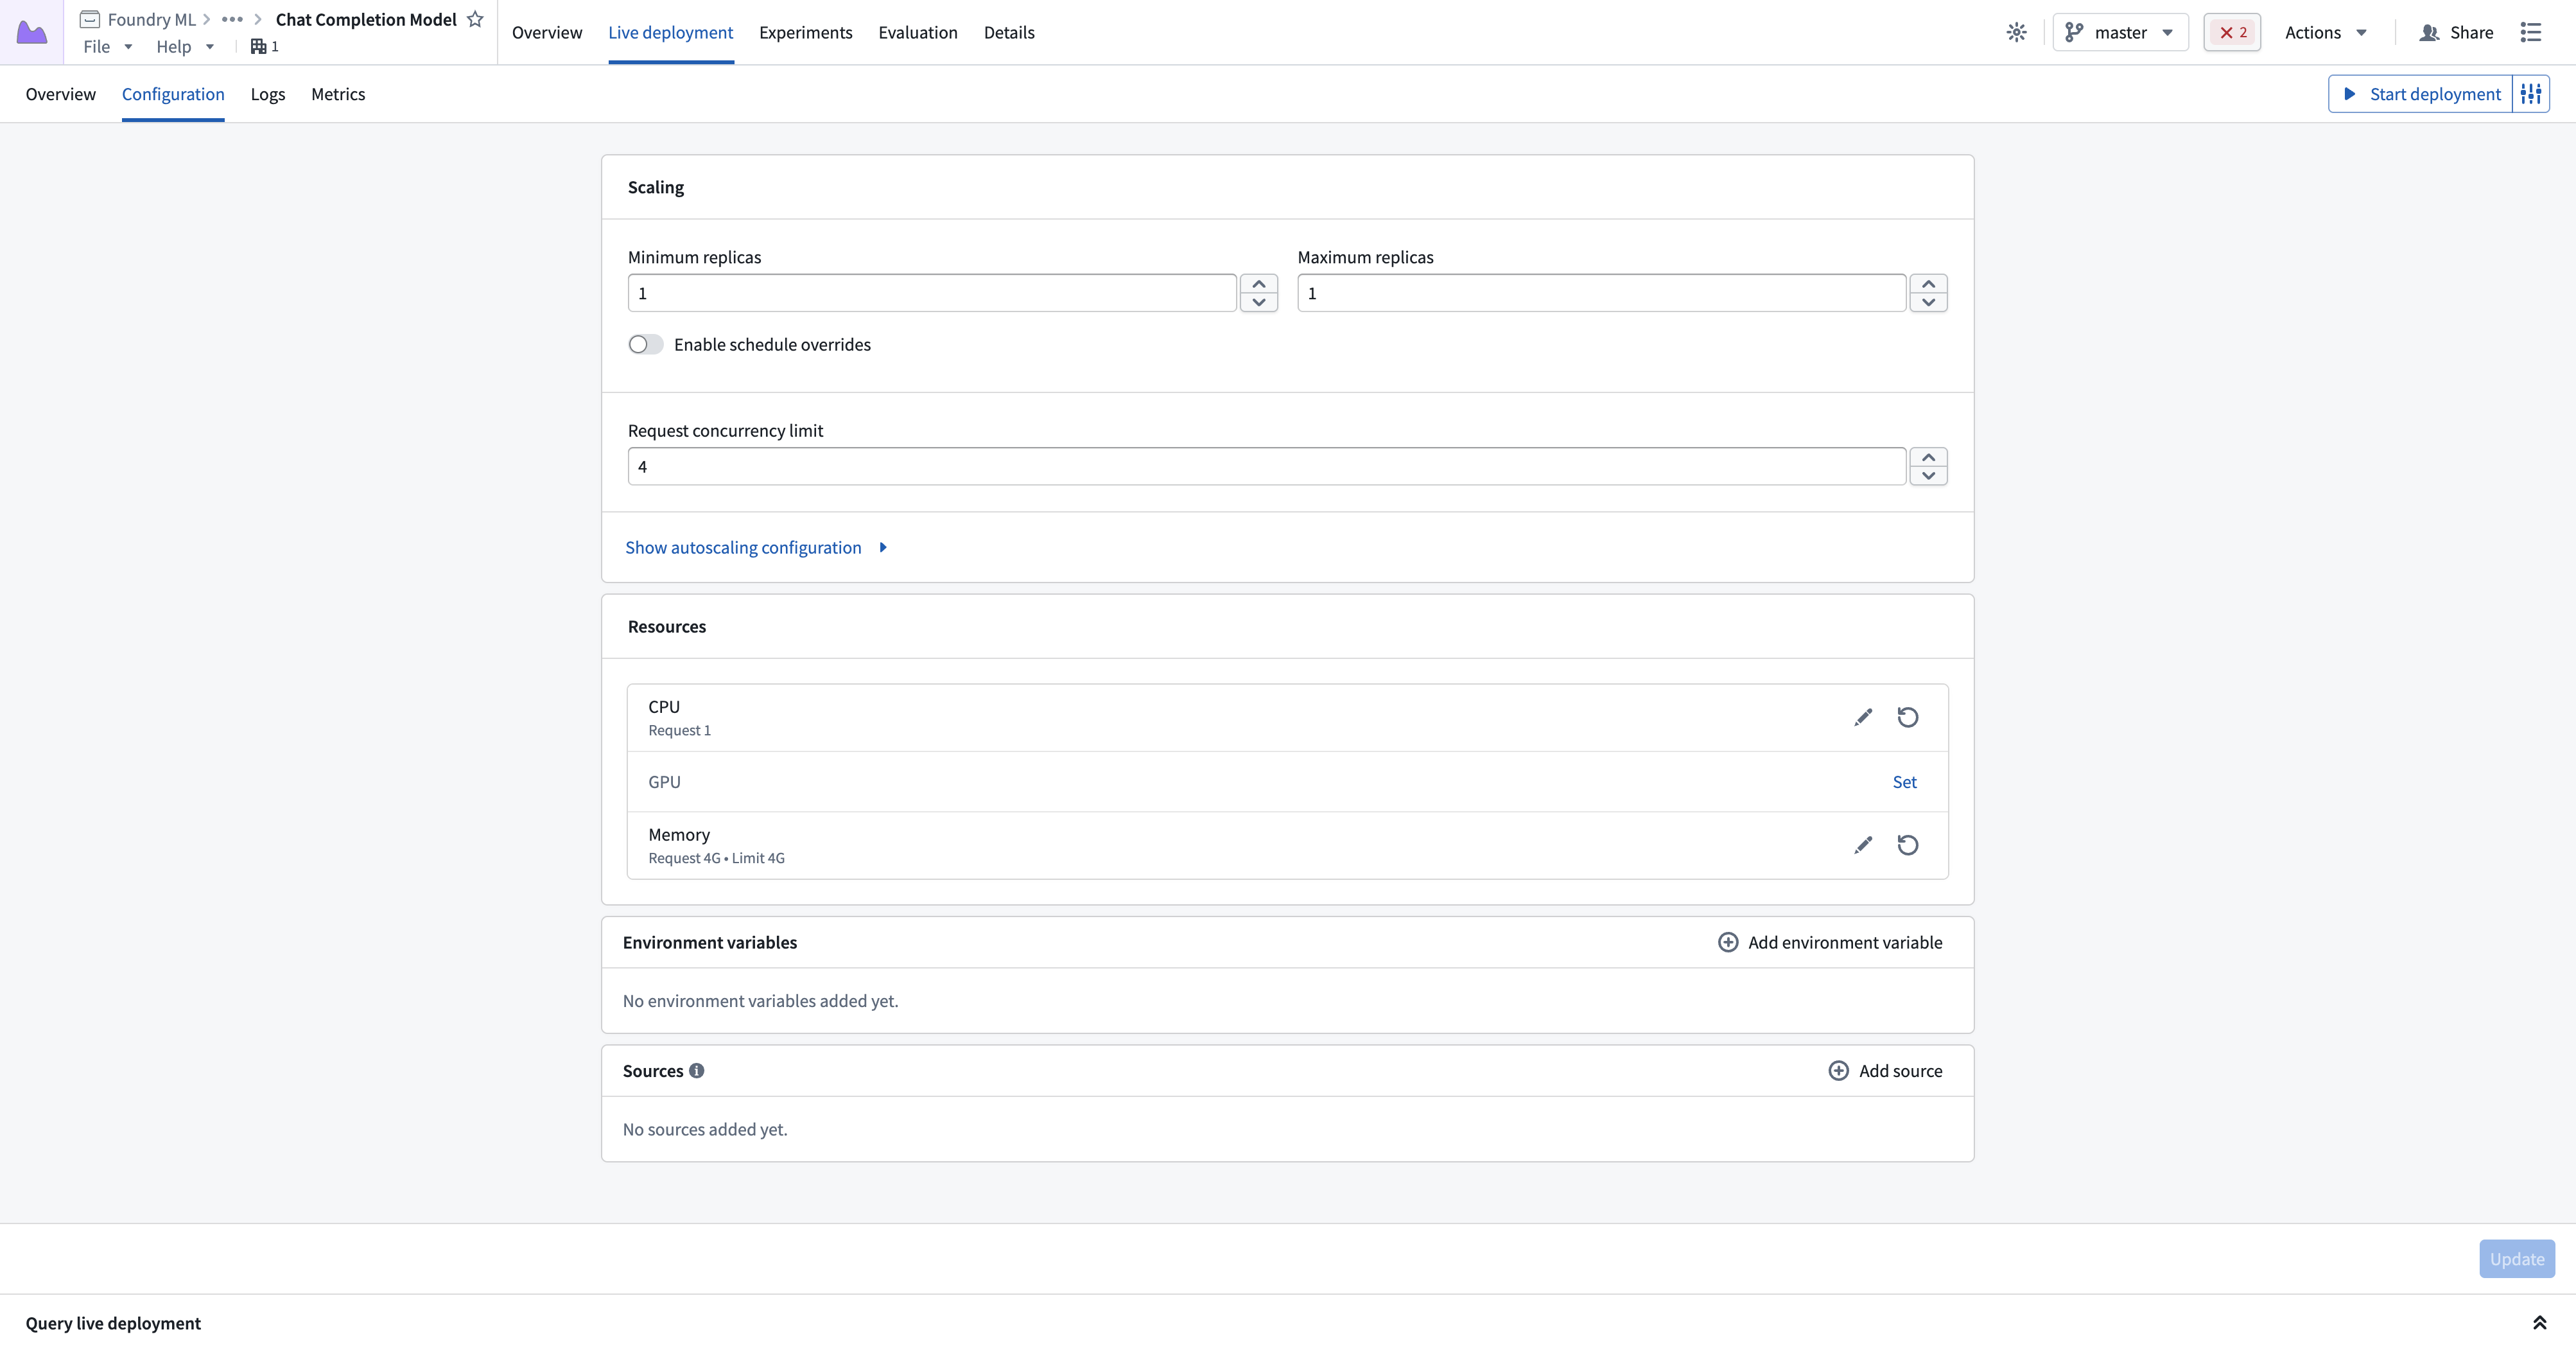Increase Minimum replicas with up arrow

[x=1259, y=284]
